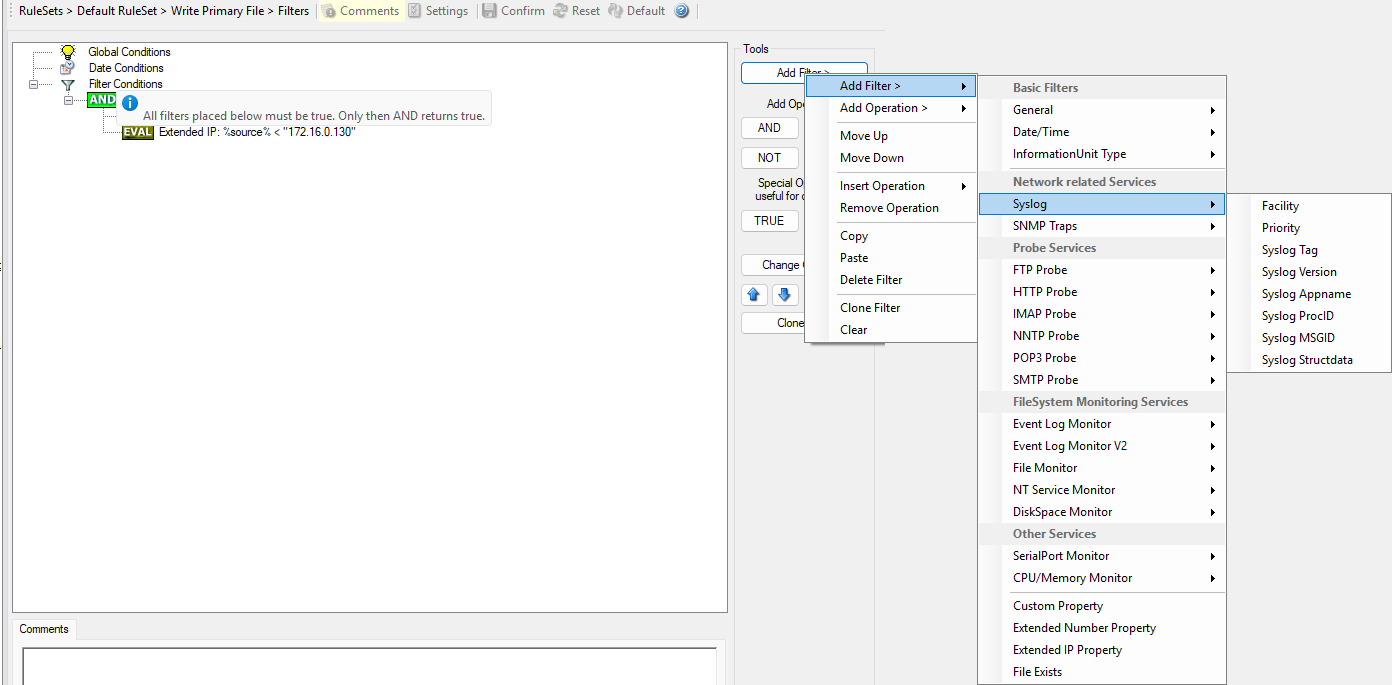This screenshot has height=685, width=1392.
Task: Open the help question mark icon
Action: [x=682, y=11]
